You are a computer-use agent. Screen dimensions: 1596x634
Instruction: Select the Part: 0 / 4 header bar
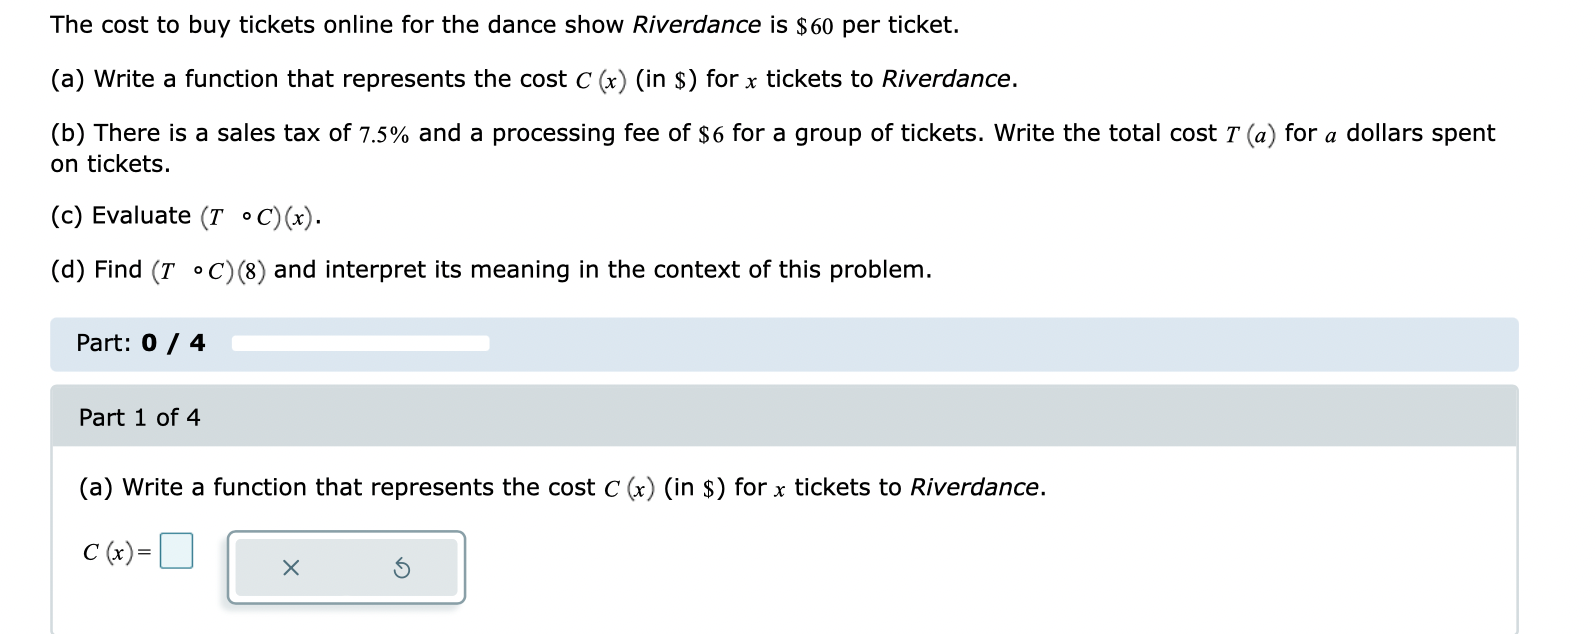click(x=139, y=343)
